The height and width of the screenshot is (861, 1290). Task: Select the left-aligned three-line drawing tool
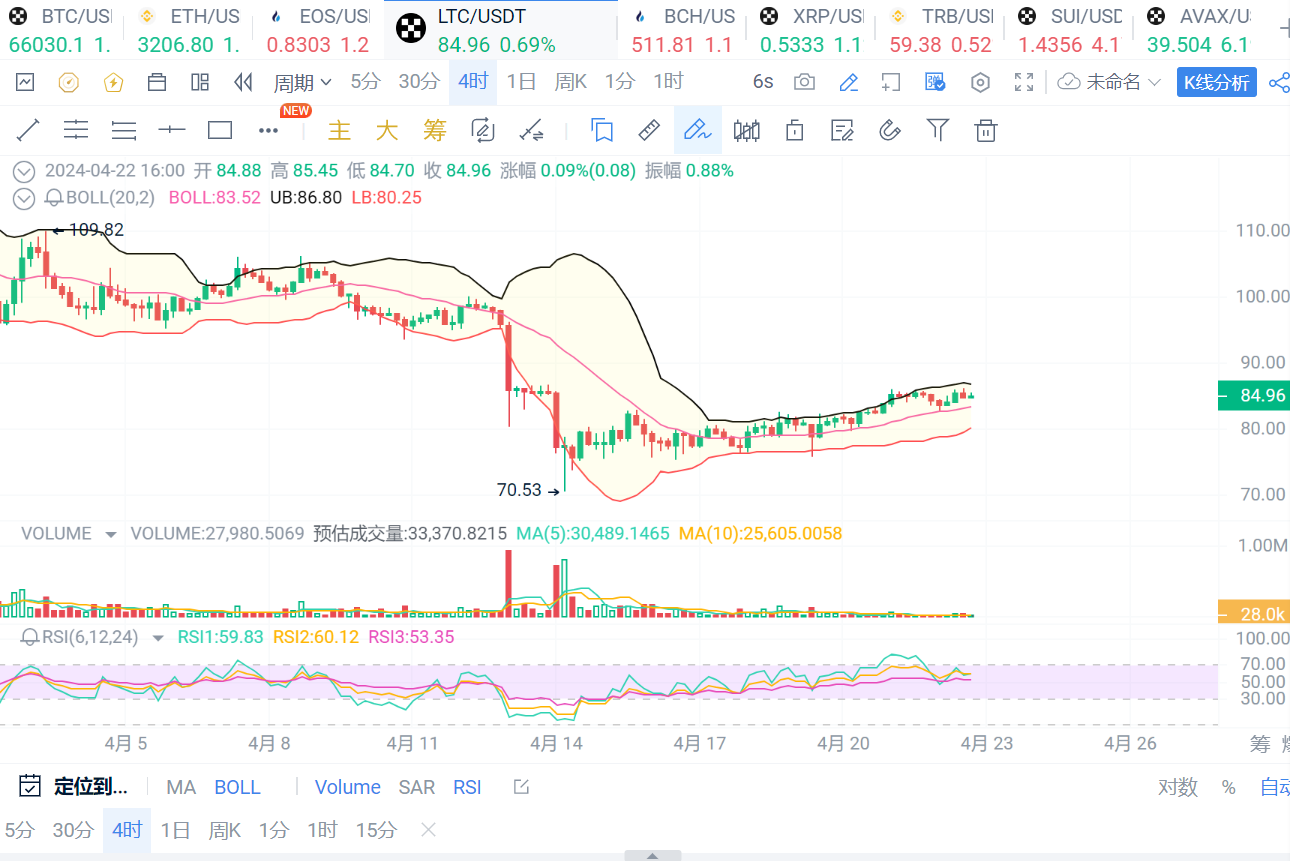124,130
